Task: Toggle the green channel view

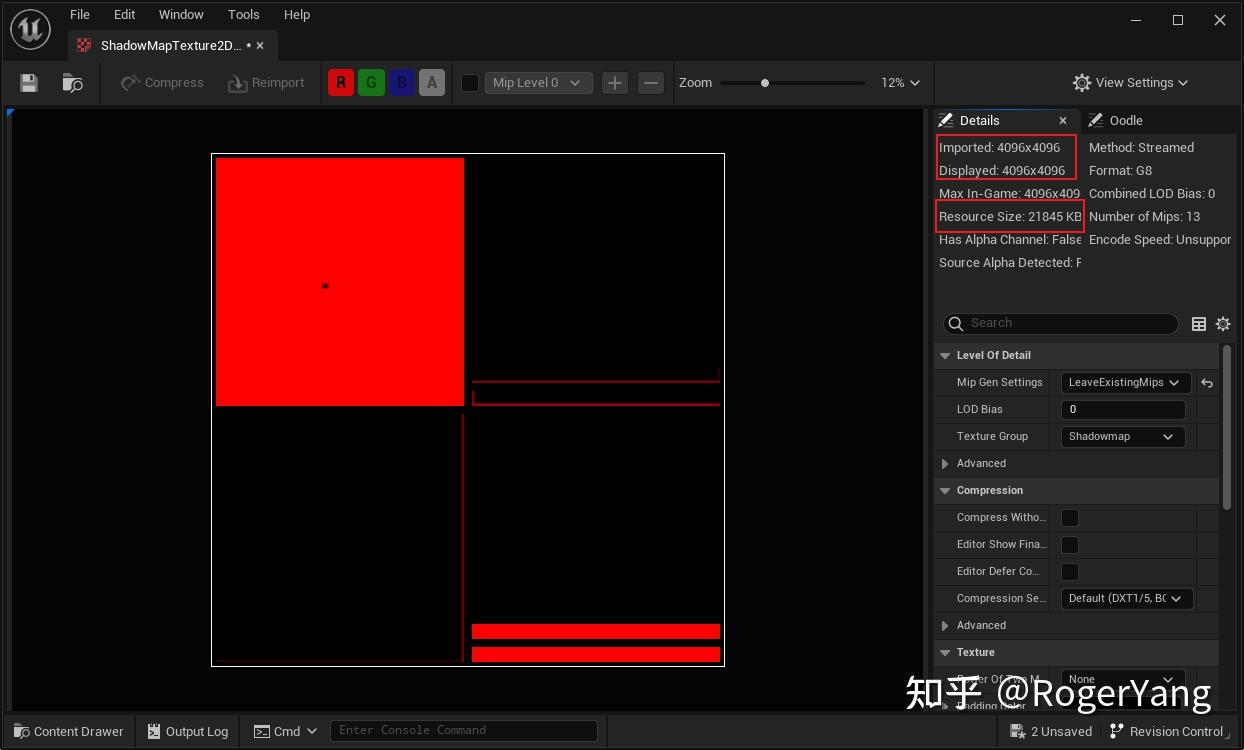Action: tap(371, 82)
